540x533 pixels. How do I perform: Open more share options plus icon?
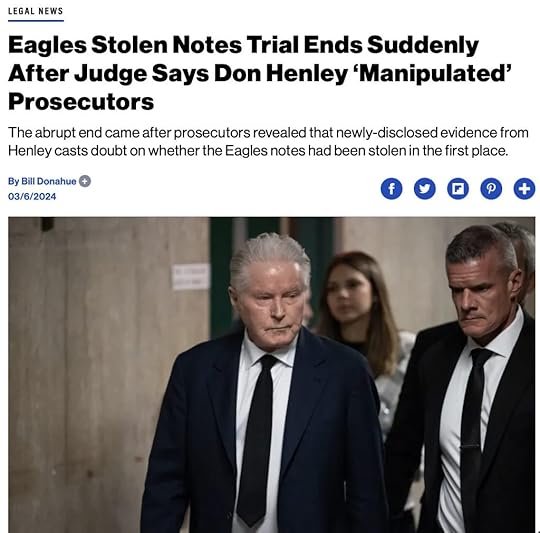524,189
